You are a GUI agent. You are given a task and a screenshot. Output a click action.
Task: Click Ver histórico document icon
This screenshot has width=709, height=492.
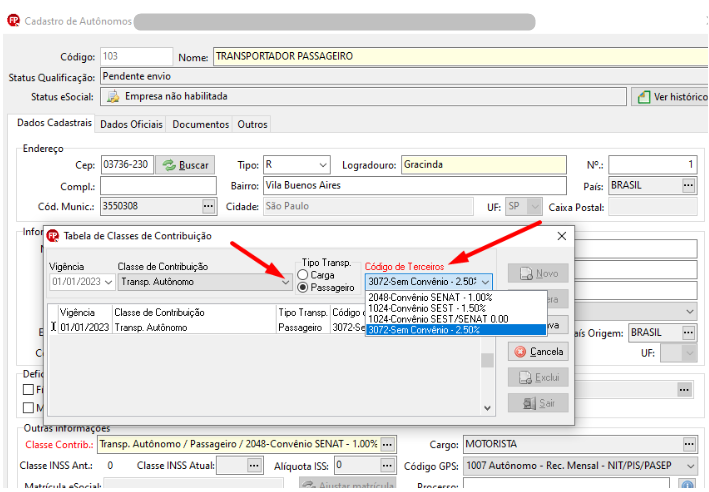tap(644, 97)
